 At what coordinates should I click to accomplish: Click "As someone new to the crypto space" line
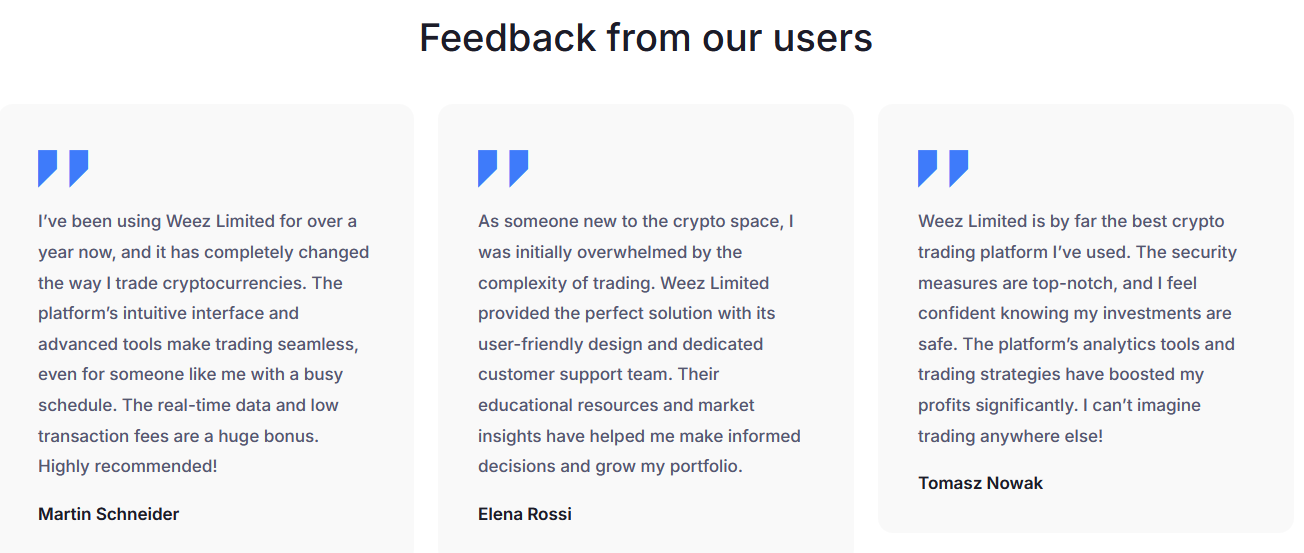point(635,221)
